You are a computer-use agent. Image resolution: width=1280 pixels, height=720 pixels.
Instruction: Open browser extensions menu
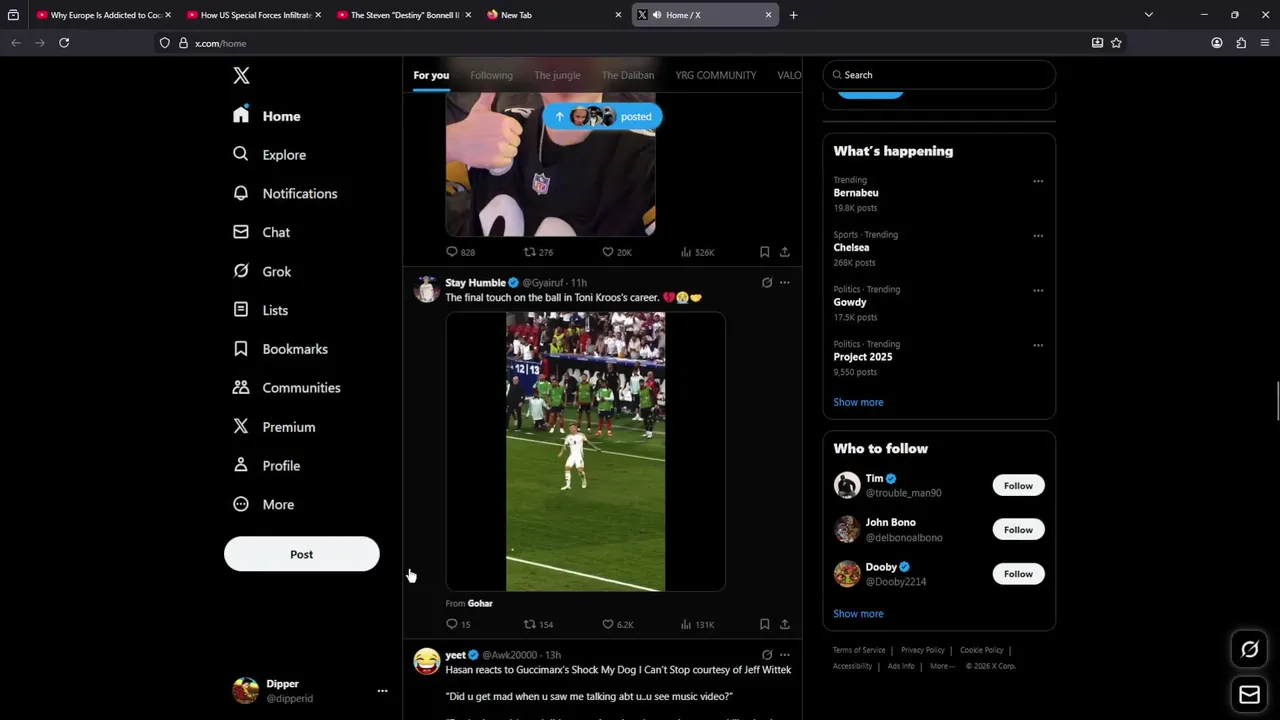click(x=1241, y=43)
